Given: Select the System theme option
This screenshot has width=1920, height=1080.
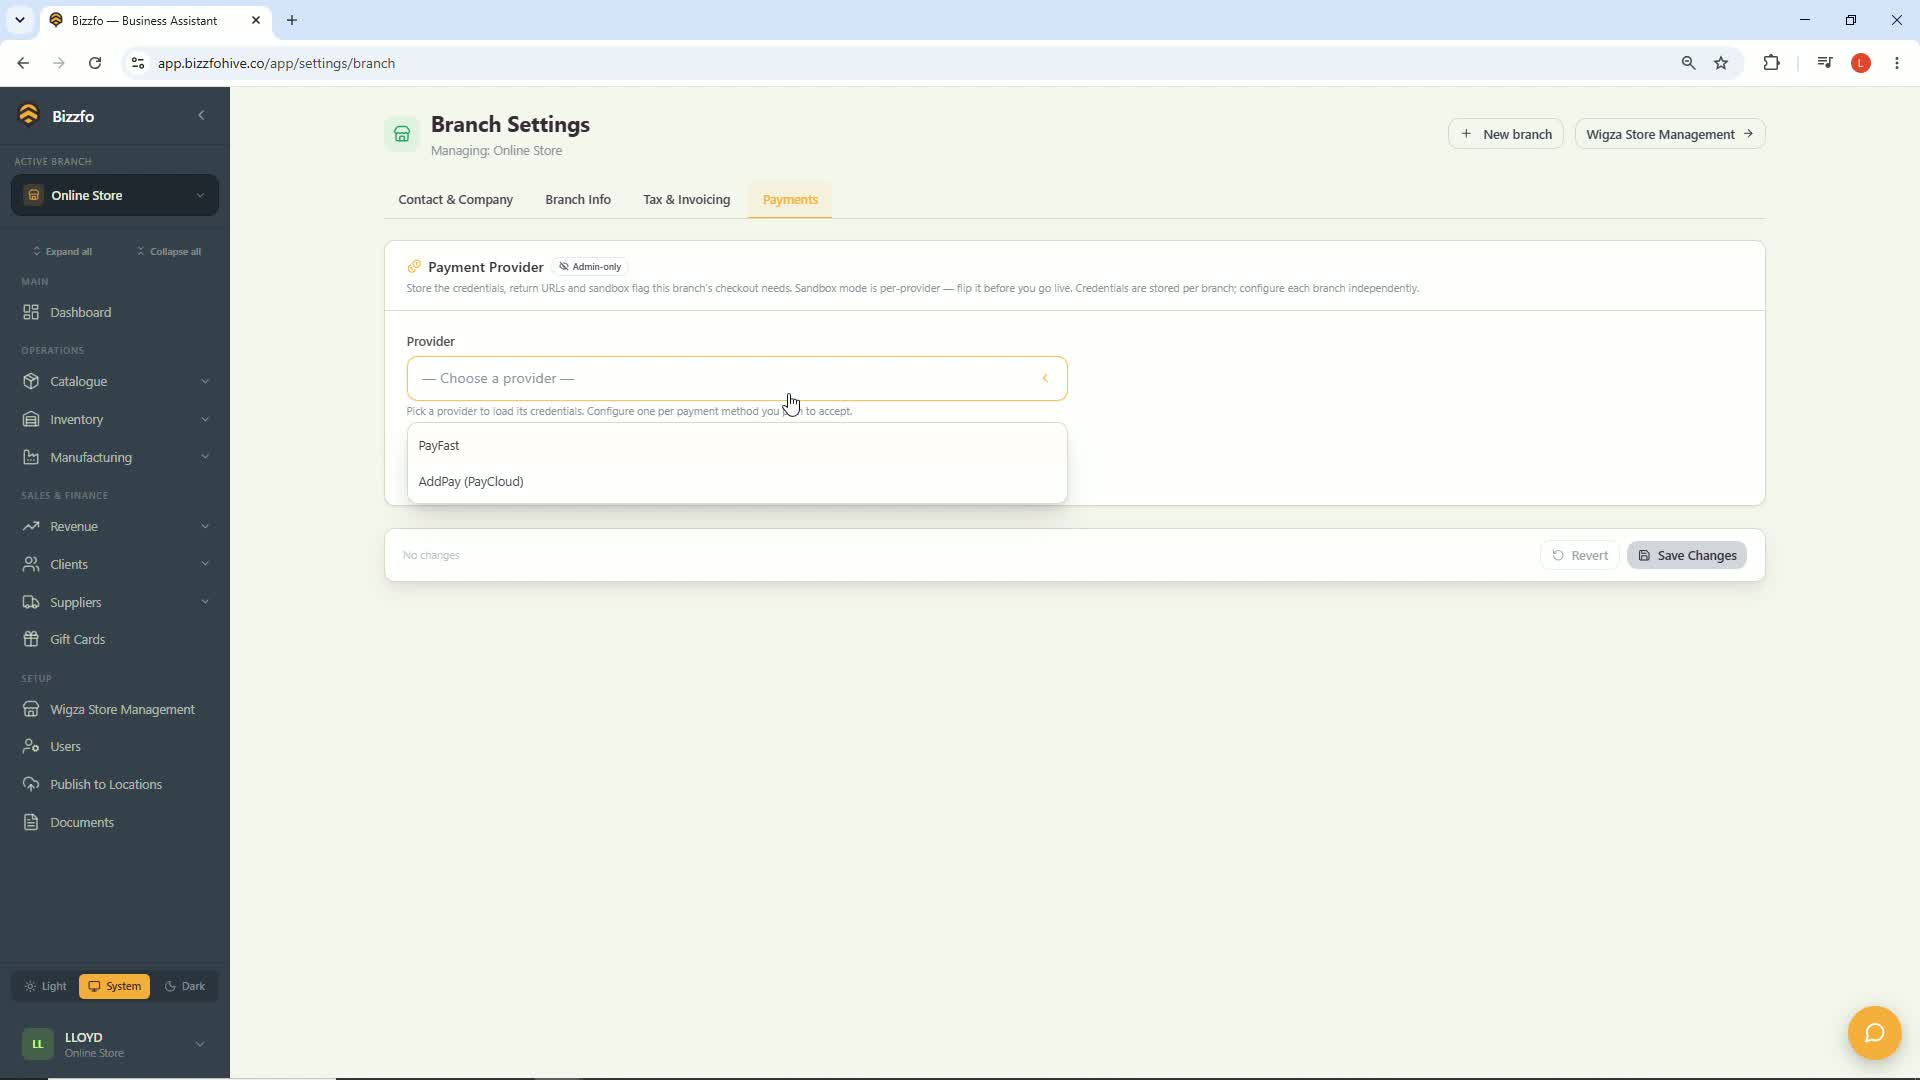Looking at the screenshot, I should click(x=114, y=986).
